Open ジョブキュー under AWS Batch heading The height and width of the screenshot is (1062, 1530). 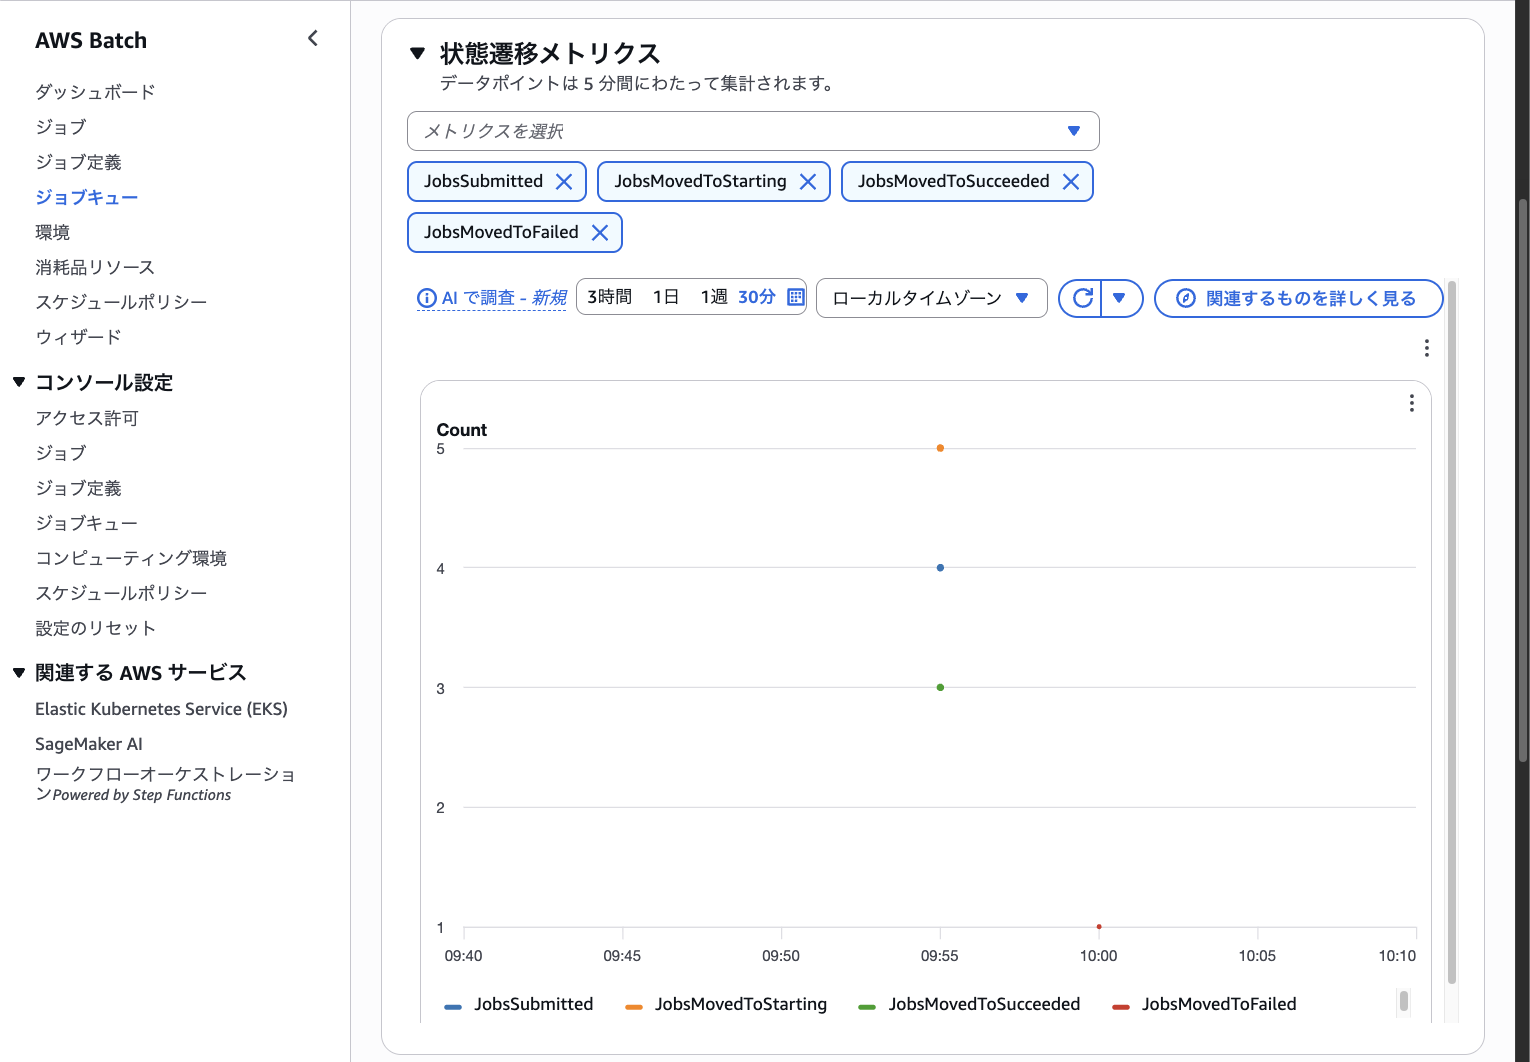[86, 197]
